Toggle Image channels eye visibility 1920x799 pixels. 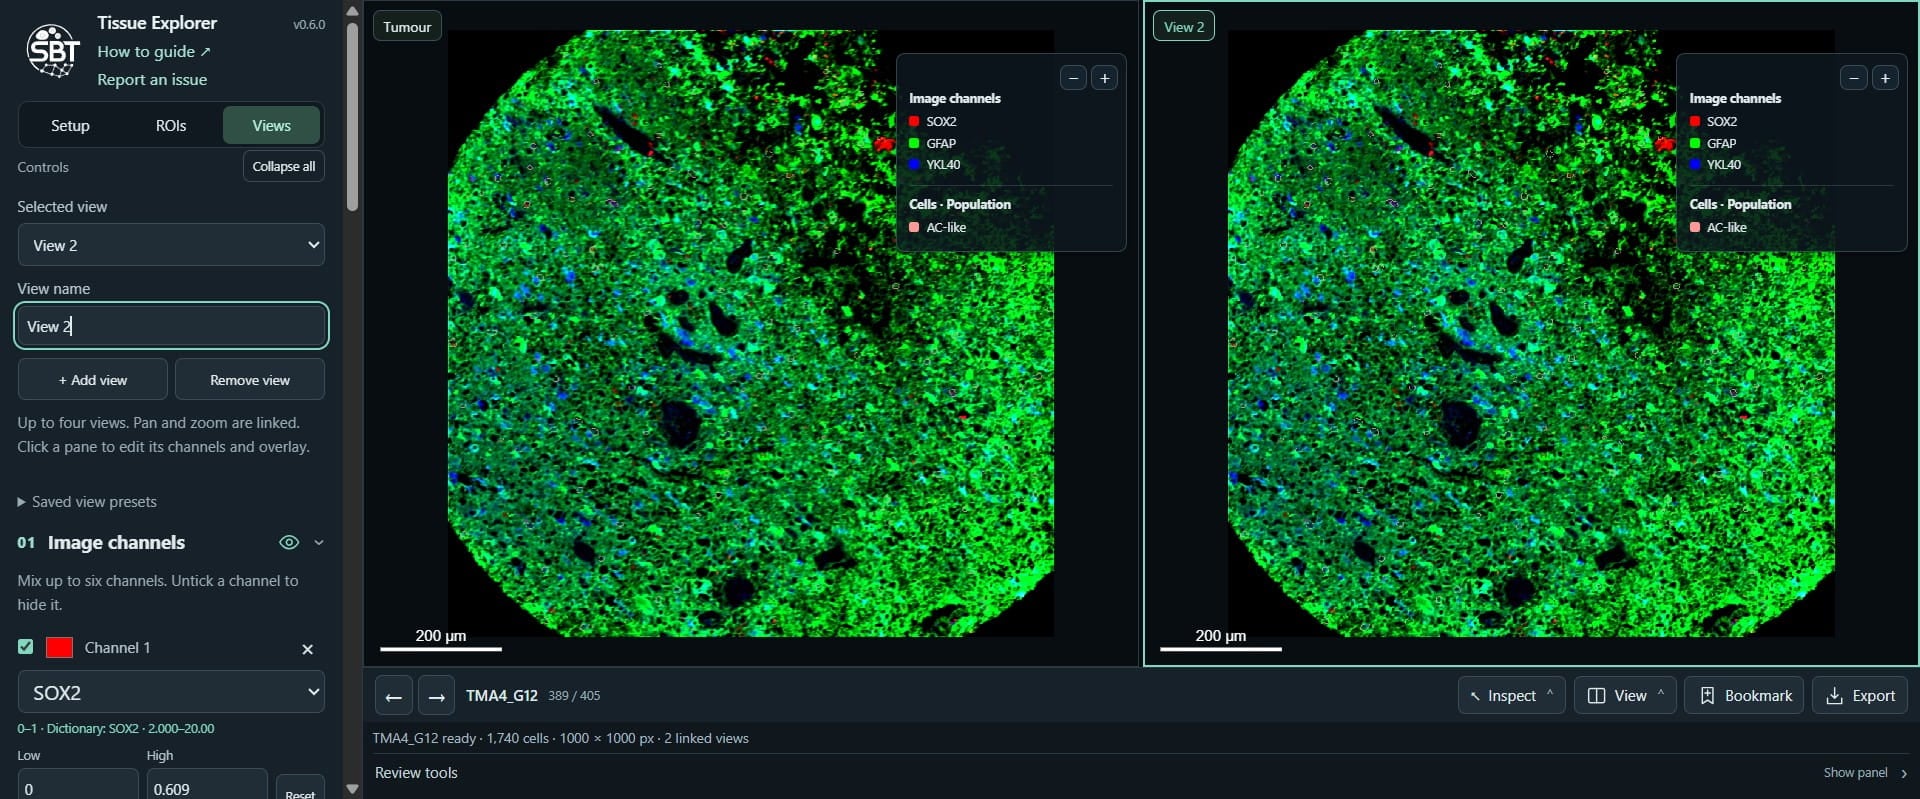click(x=289, y=542)
